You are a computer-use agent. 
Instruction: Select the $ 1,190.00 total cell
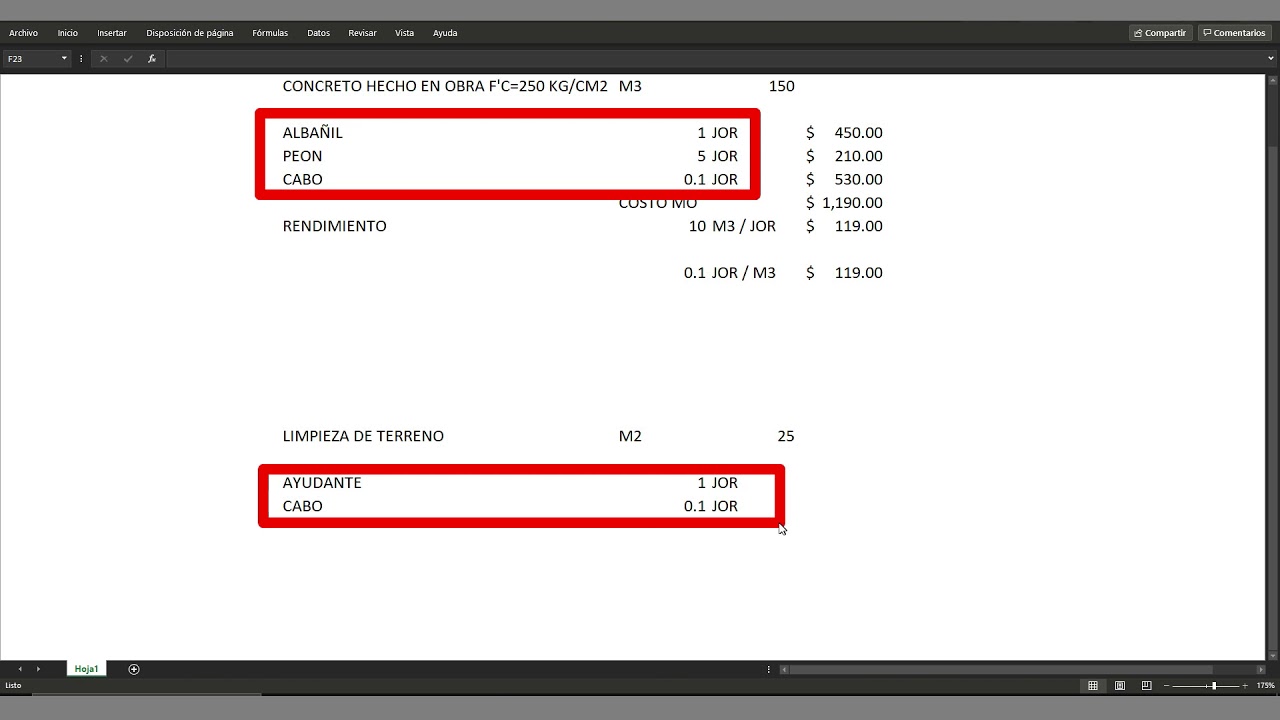click(x=844, y=203)
